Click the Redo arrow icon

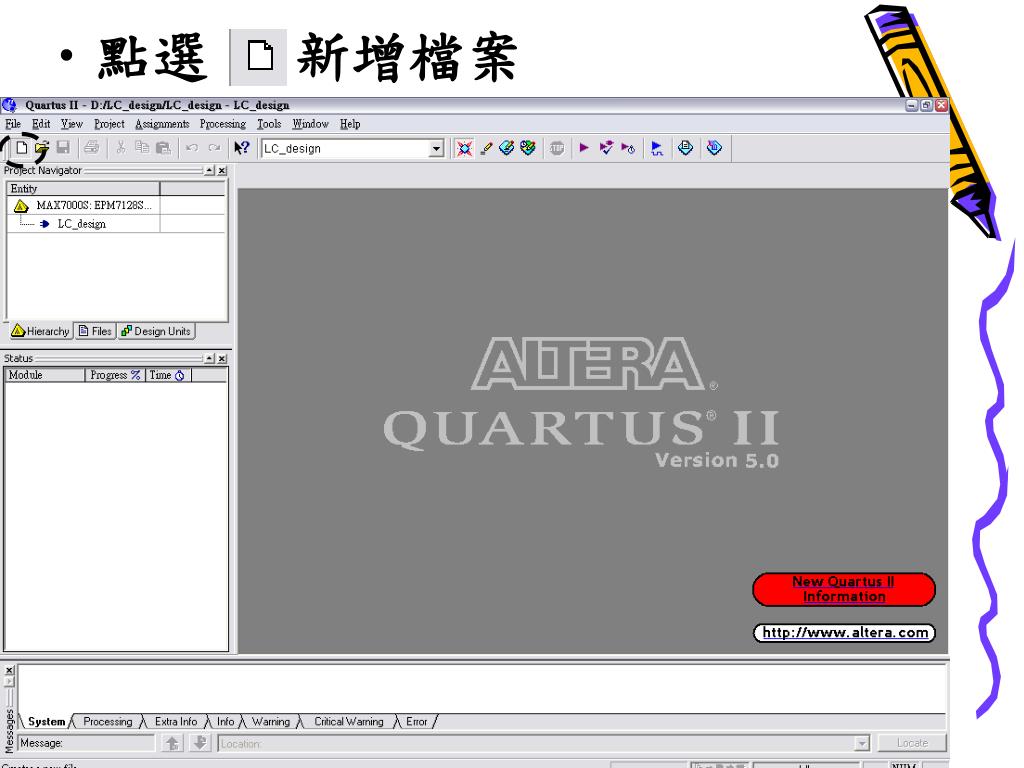pos(214,148)
